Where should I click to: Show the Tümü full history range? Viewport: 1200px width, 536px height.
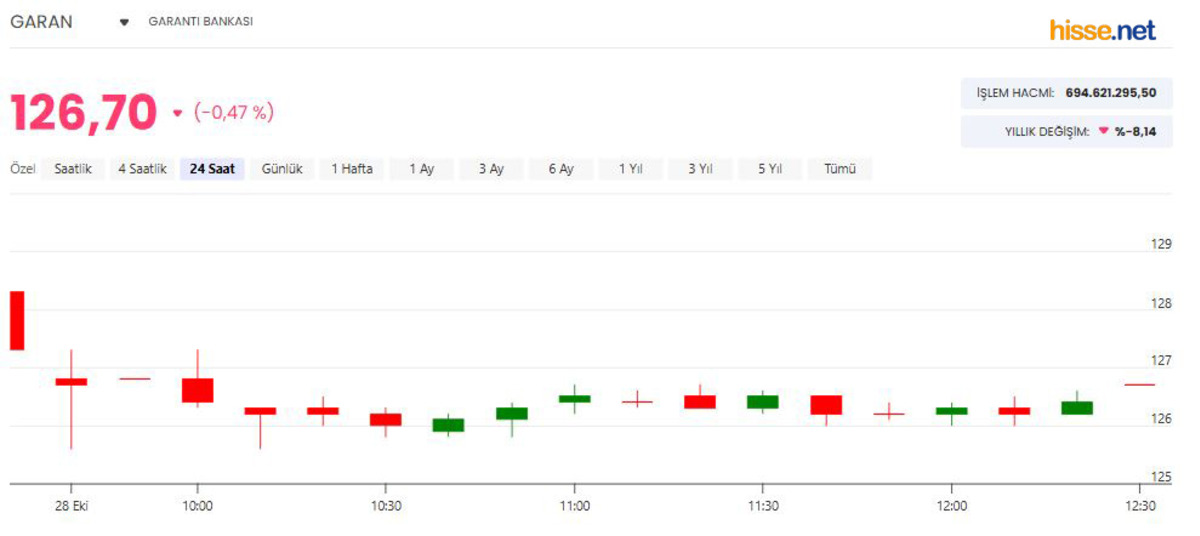point(840,169)
